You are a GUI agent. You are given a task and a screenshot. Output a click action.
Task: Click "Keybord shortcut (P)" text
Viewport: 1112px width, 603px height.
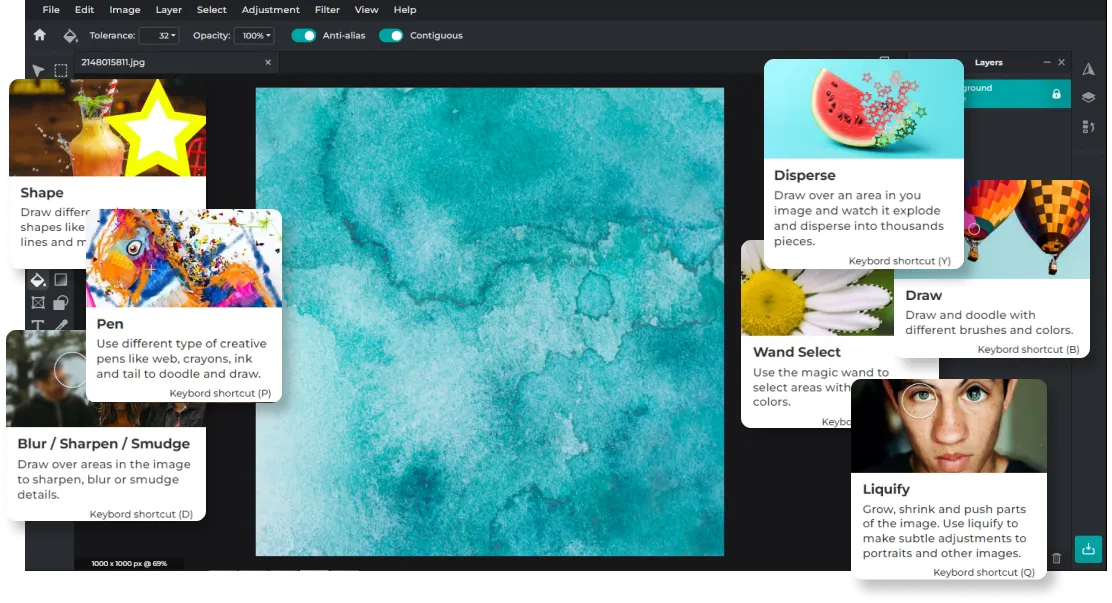(220, 393)
